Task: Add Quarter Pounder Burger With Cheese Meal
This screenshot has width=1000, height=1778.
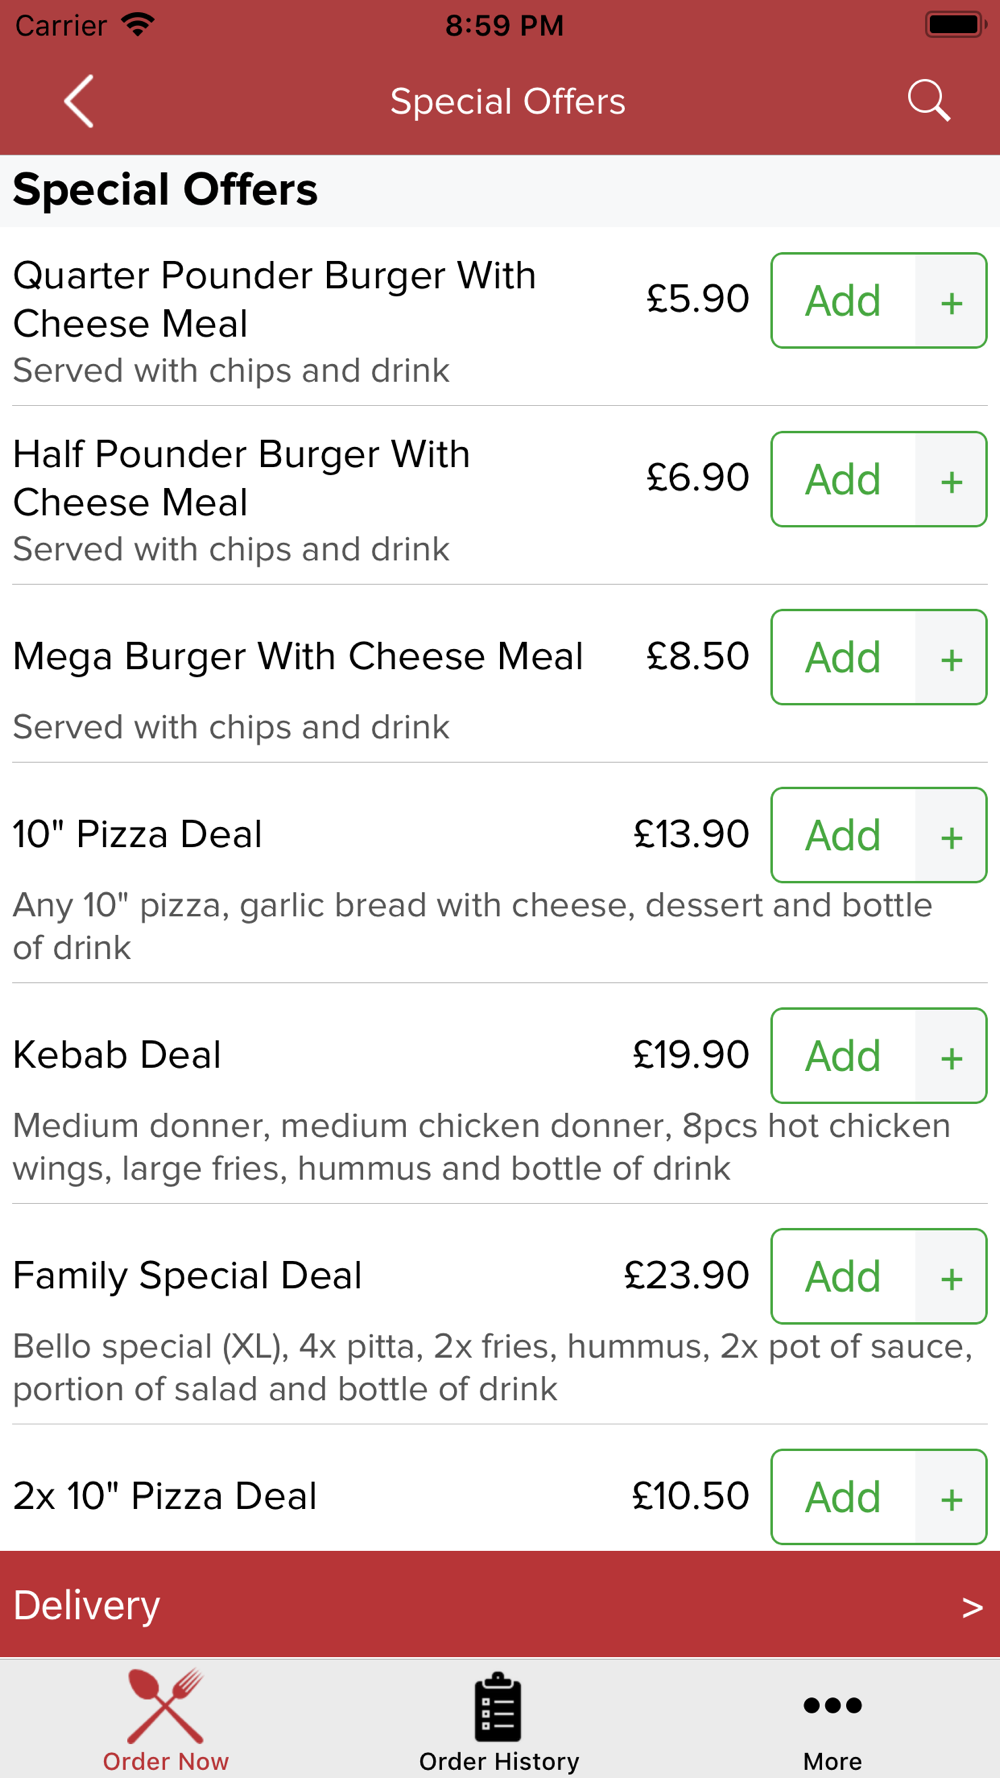Action: [x=843, y=301]
